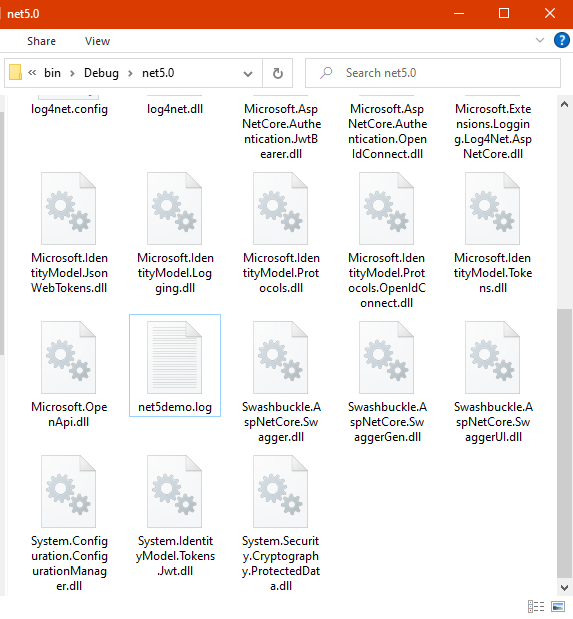Screen dimensions: 573x619
Task: Switch to large icons view layout icon
Action: 558,606
